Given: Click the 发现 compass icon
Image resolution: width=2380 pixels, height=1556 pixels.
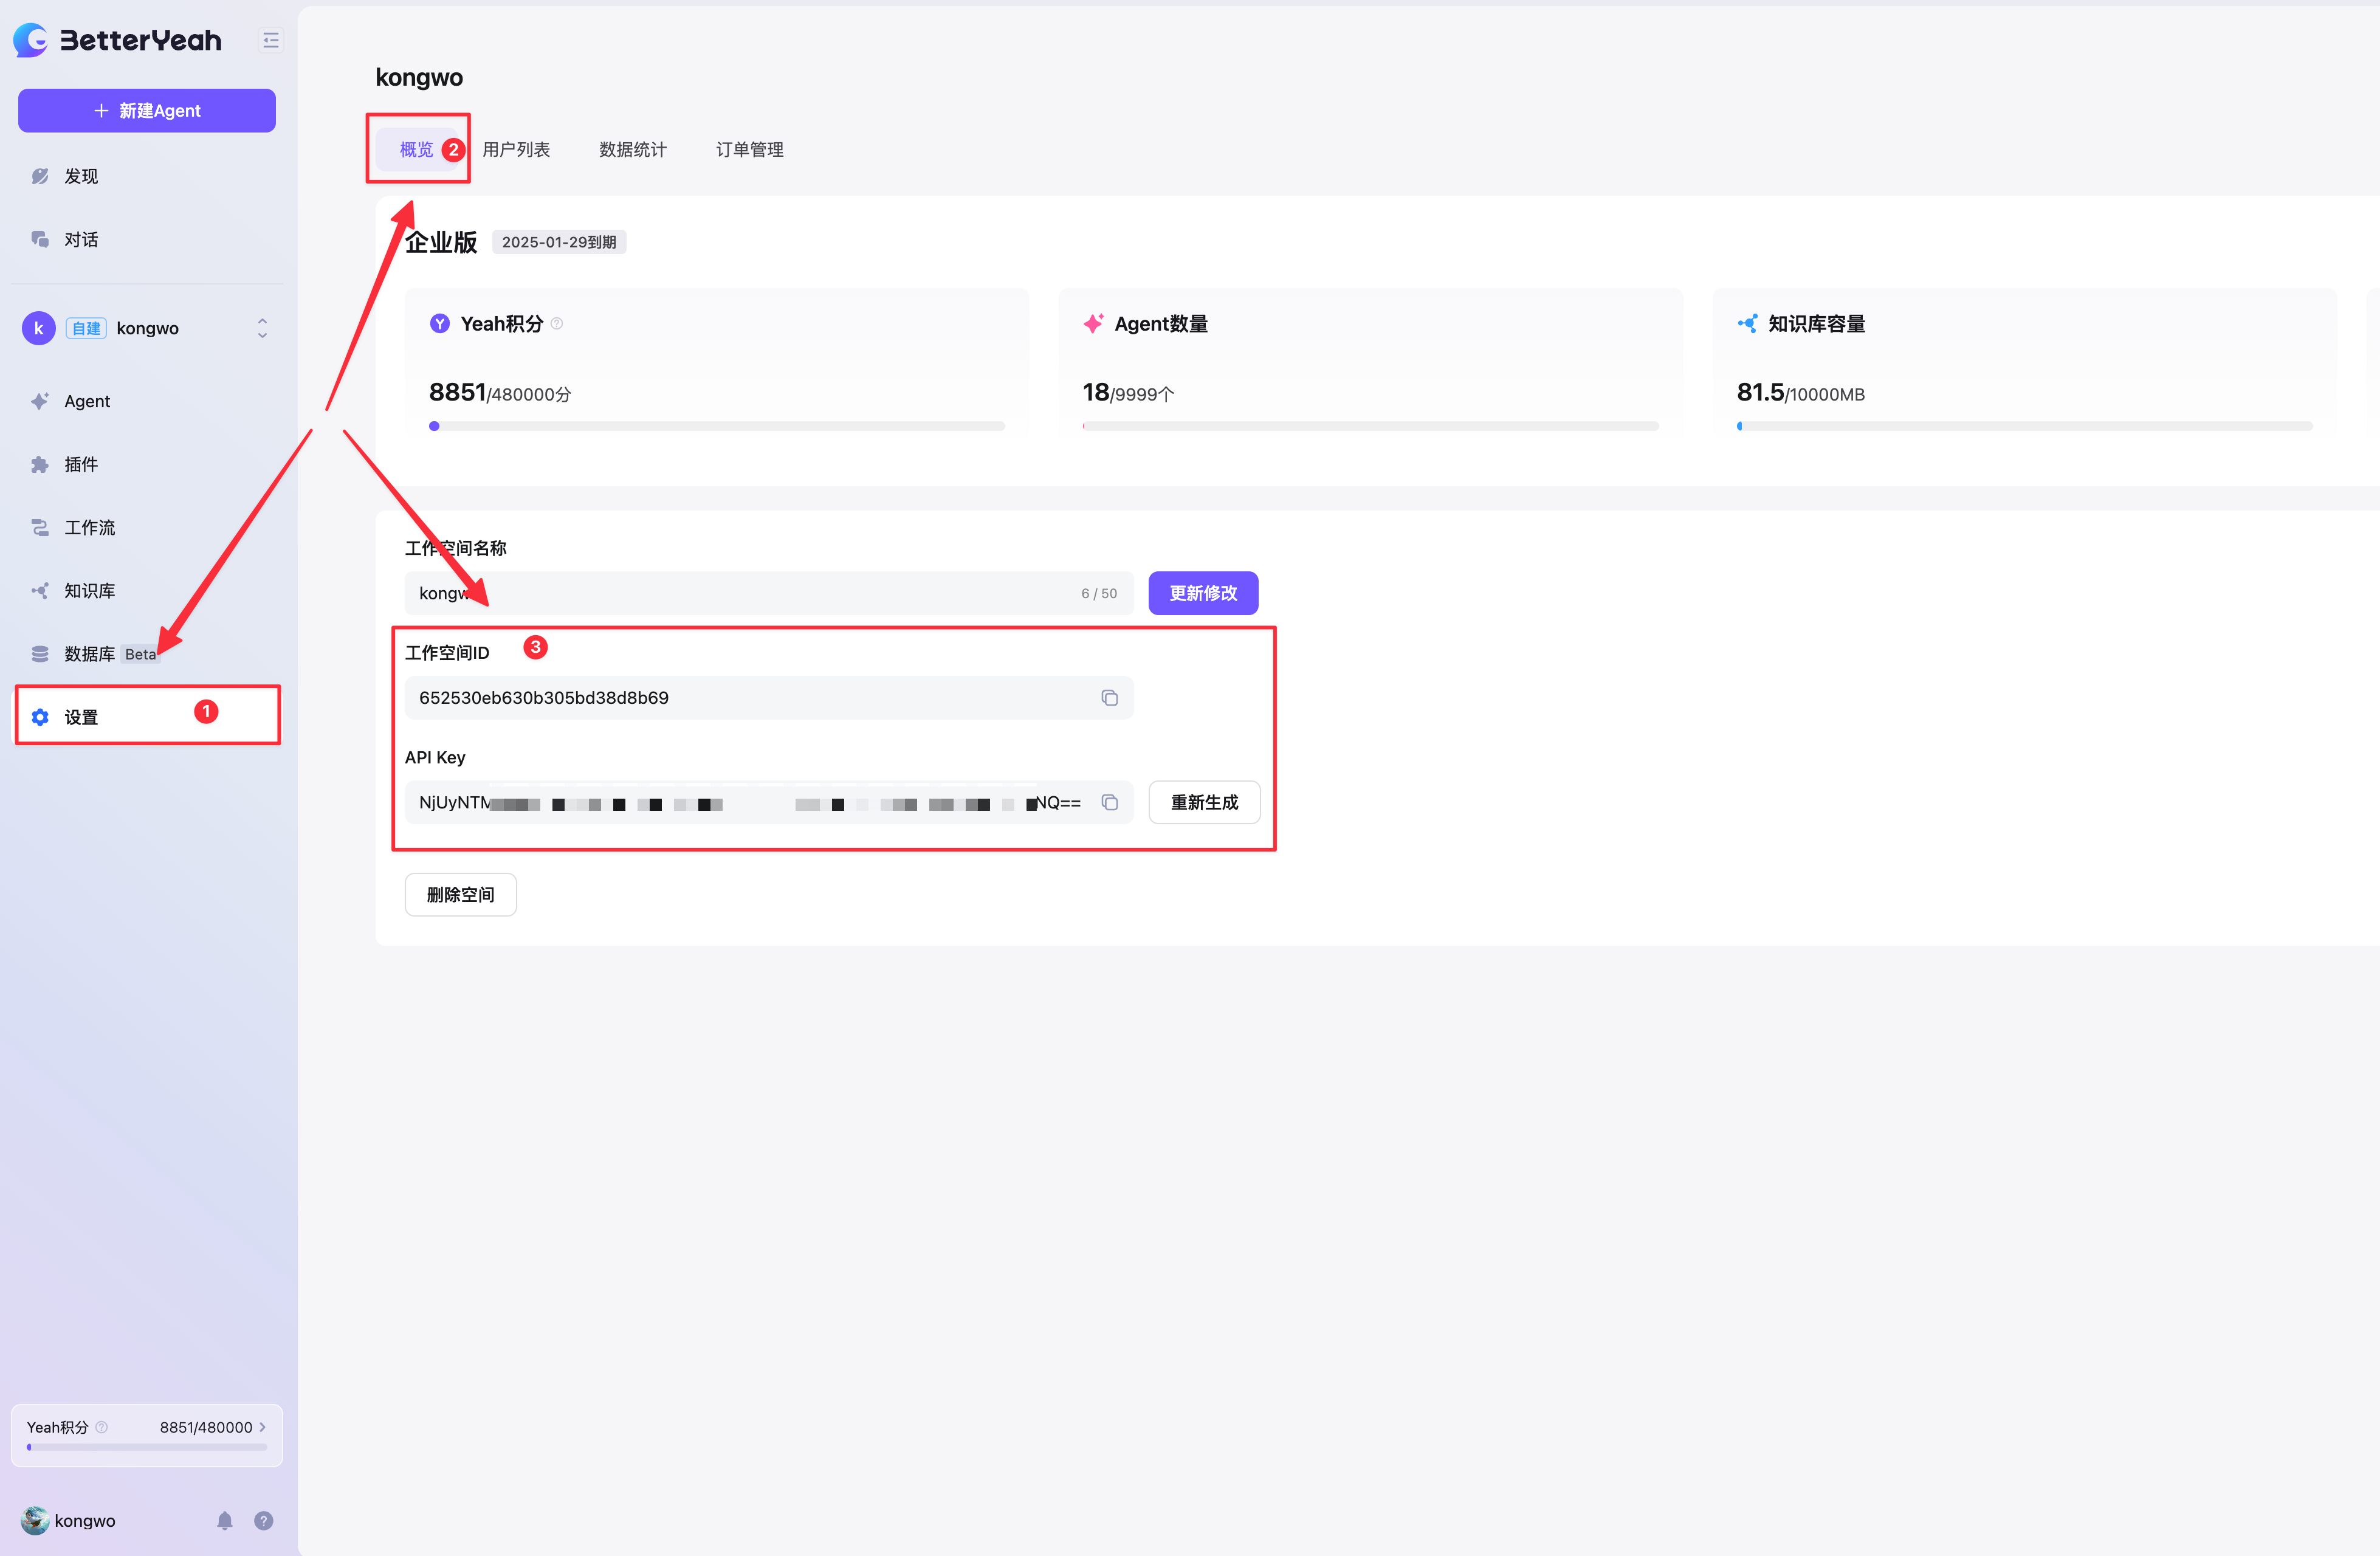Looking at the screenshot, I should [x=40, y=176].
